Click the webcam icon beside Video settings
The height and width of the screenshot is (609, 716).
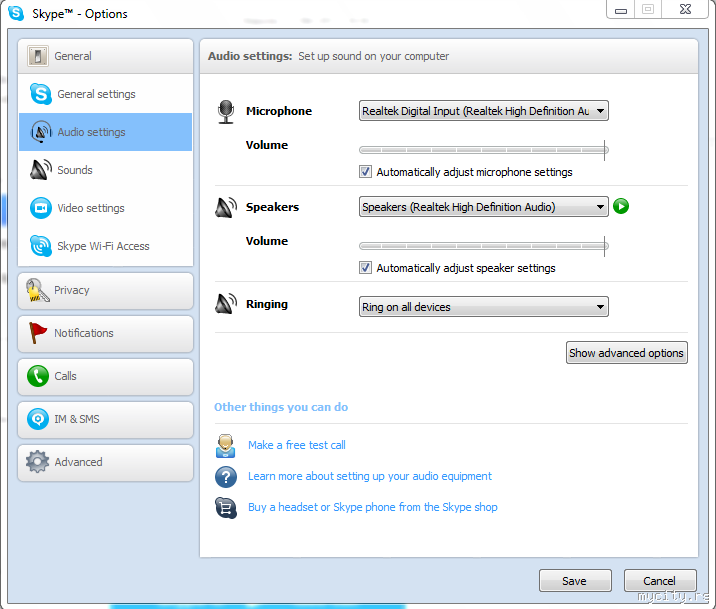coord(41,208)
